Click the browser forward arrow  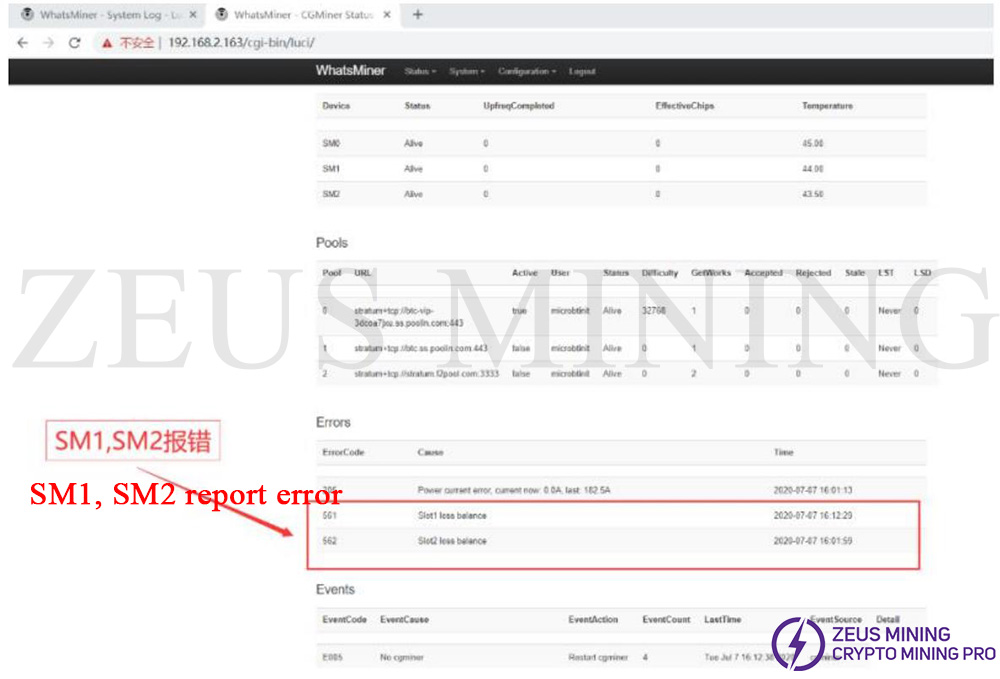48,43
